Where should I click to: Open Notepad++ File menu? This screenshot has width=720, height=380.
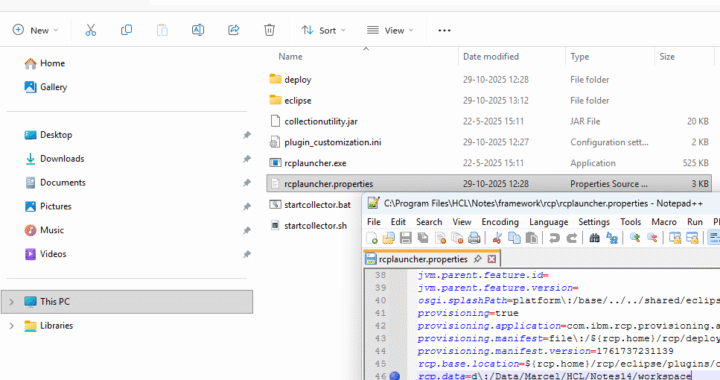pyautogui.click(x=374, y=222)
